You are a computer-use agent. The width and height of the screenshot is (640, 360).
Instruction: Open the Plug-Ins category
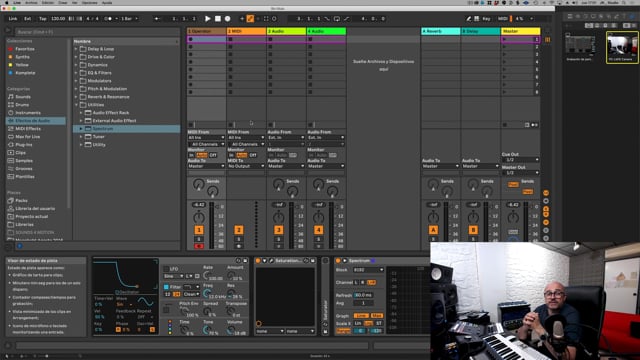click(x=24, y=144)
